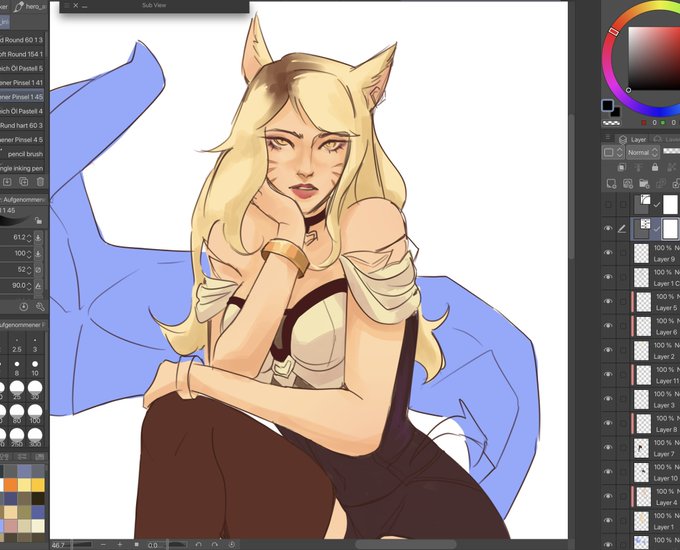Select the transparent color swatch
Viewport: 680px width, 550px height.
pos(611,123)
